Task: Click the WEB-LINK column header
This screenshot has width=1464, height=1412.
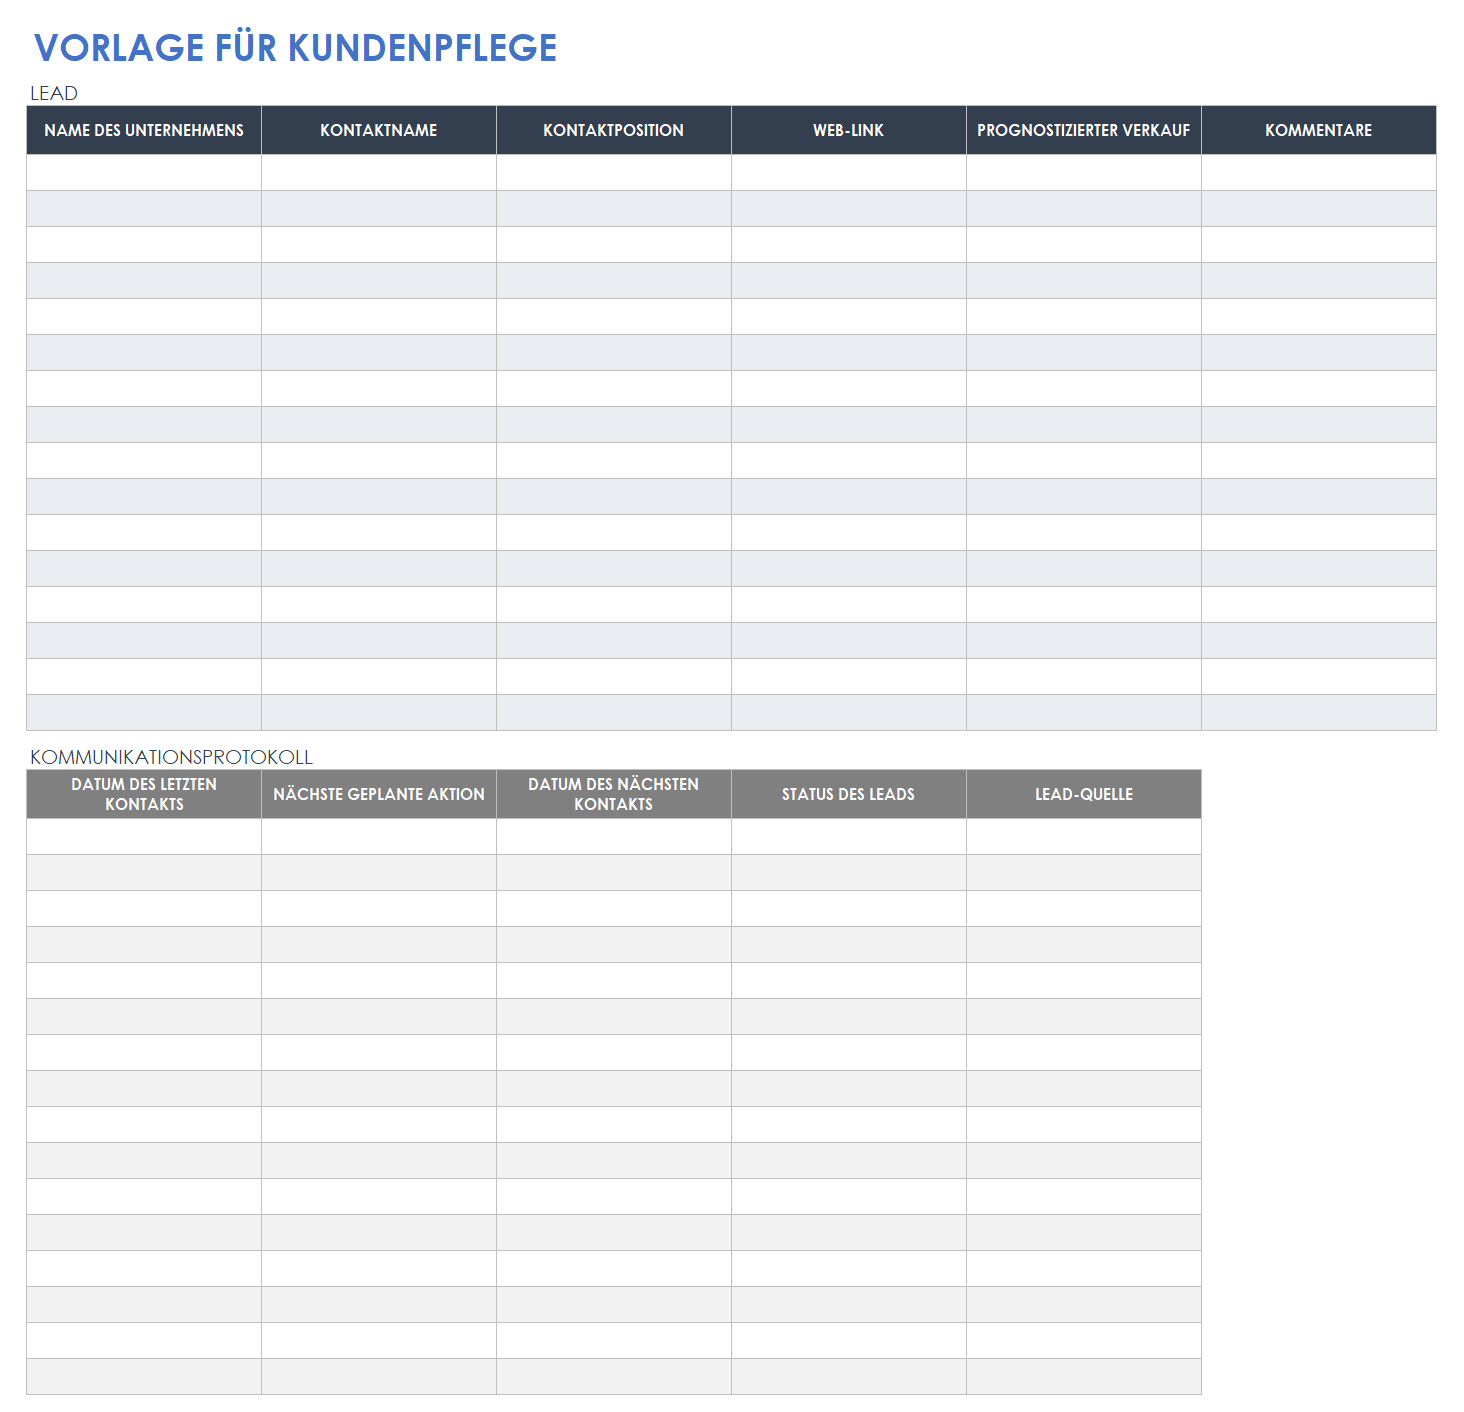Action: tap(849, 130)
